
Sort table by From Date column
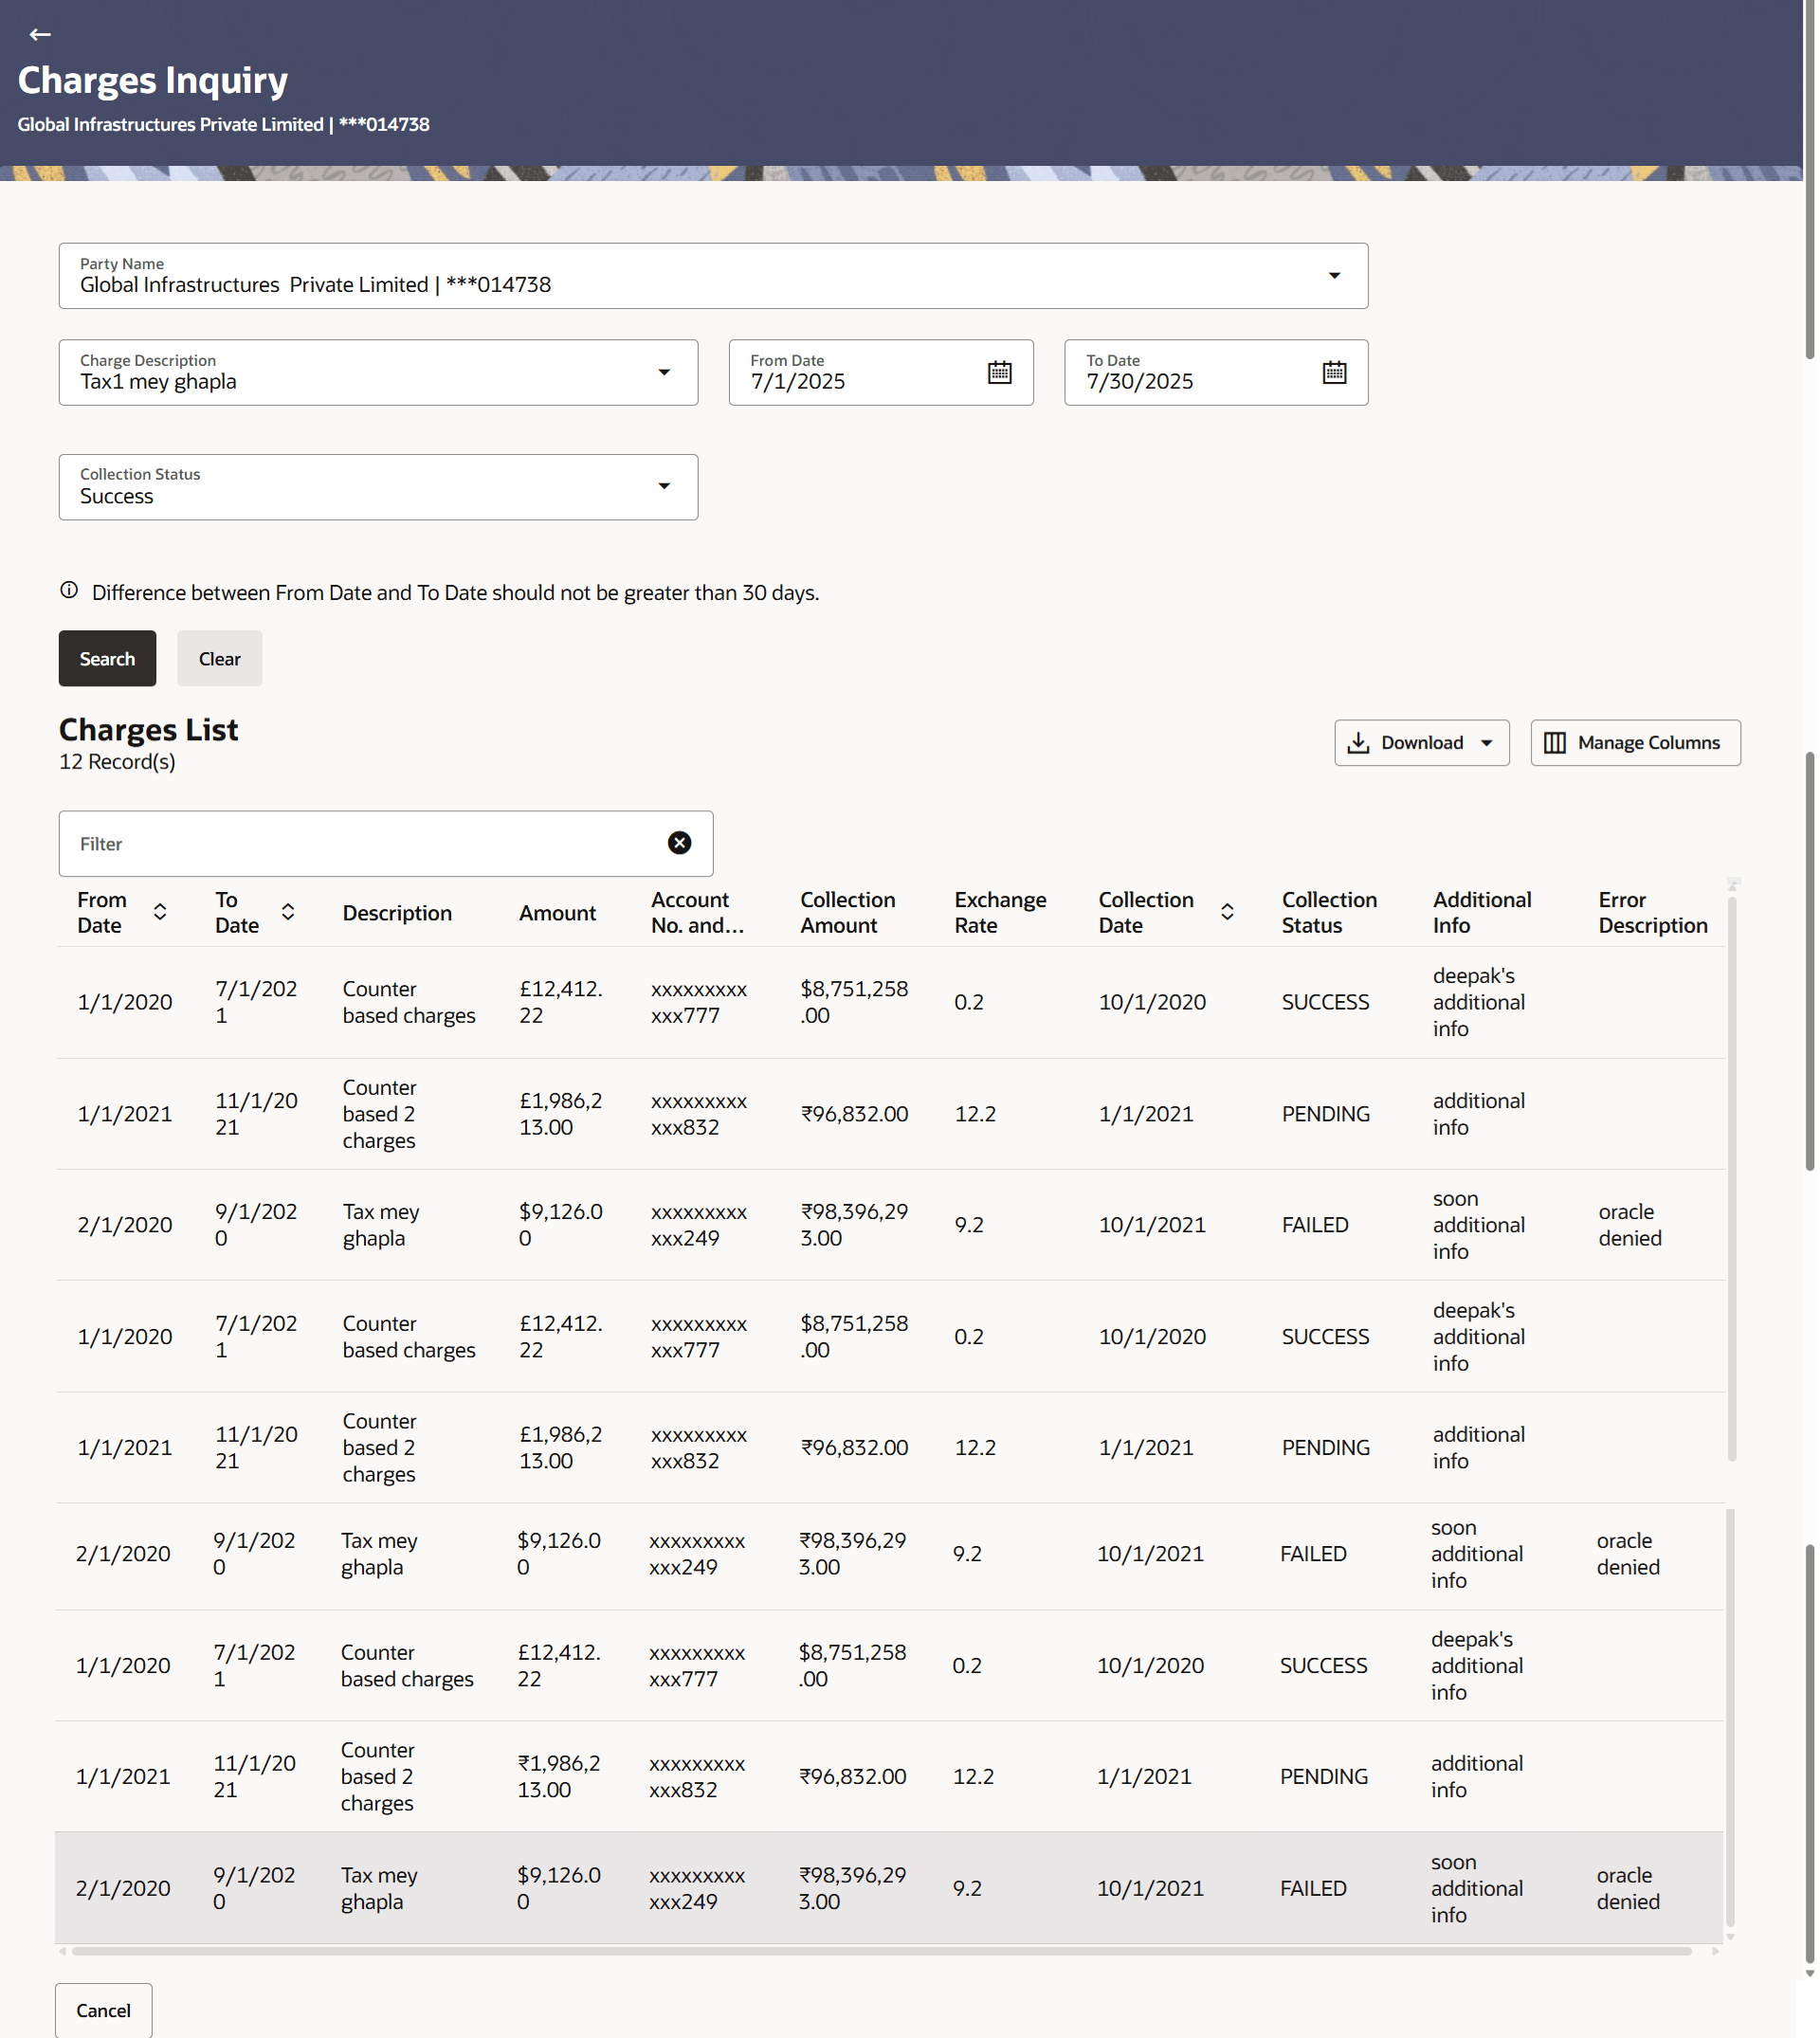(160, 912)
